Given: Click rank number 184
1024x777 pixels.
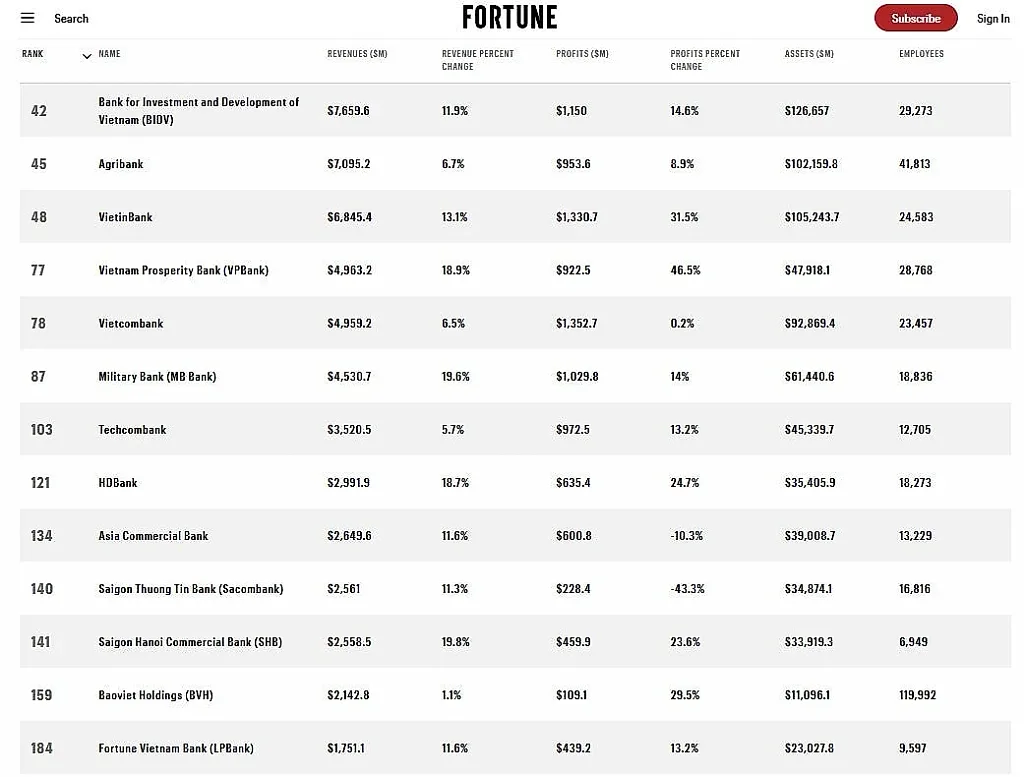Looking at the screenshot, I should tap(42, 748).
